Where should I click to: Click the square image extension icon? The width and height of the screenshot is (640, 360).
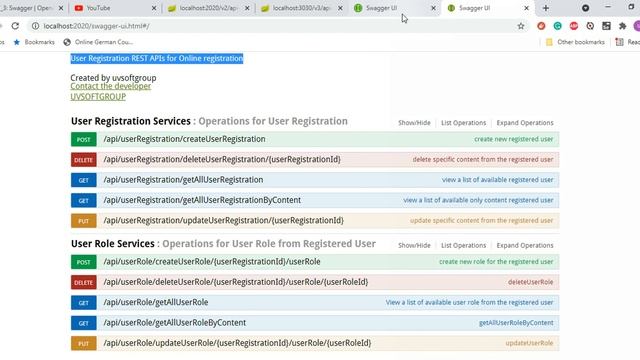point(606,26)
